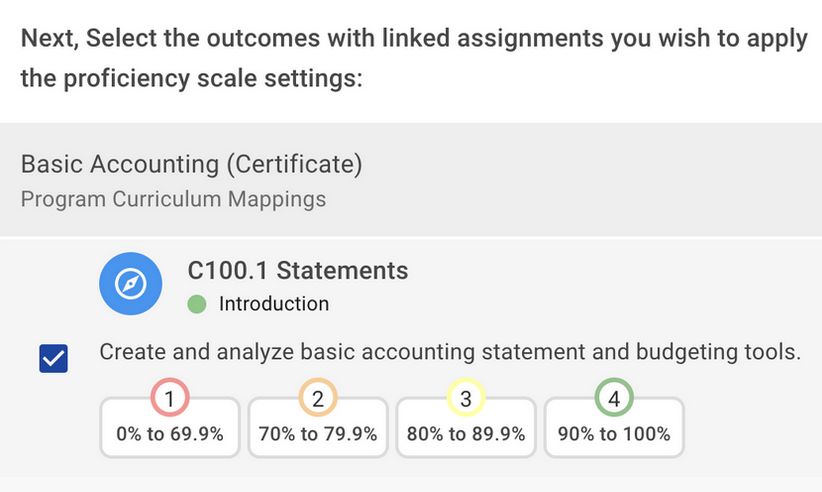Uncheck the C100.1 Statements outcome checkbox
Viewport: 822px width, 492px height.
click(53, 358)
